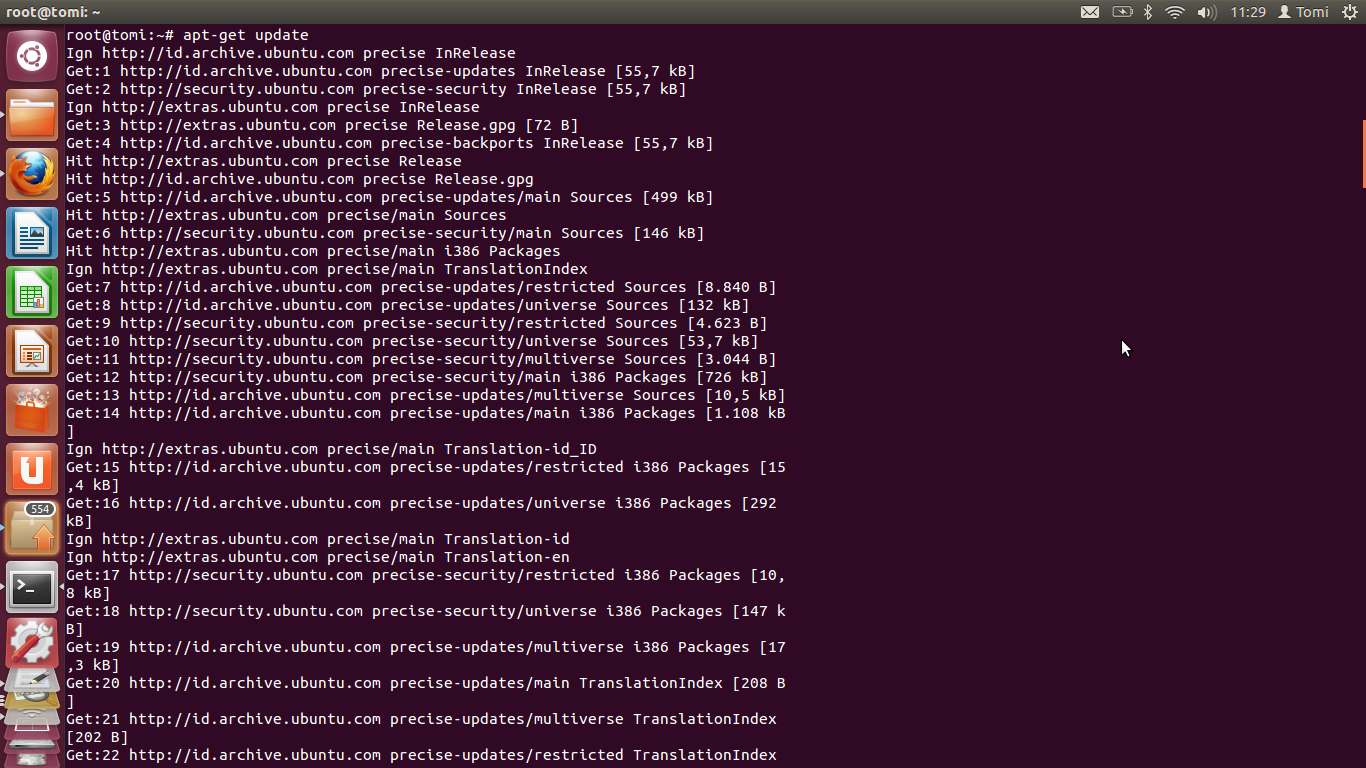Screen dimensions: 1366x768
Task: Toggle the Bluetooth indicator
Action: coord(1149,12)
